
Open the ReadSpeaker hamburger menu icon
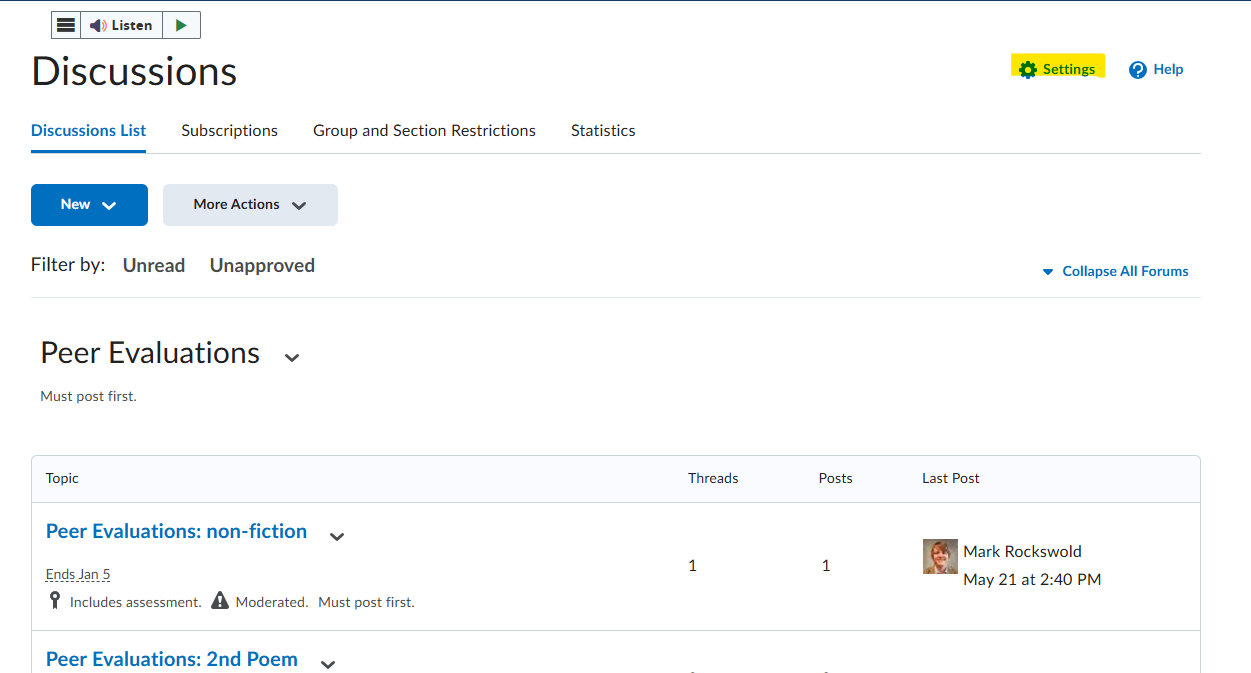66,25
